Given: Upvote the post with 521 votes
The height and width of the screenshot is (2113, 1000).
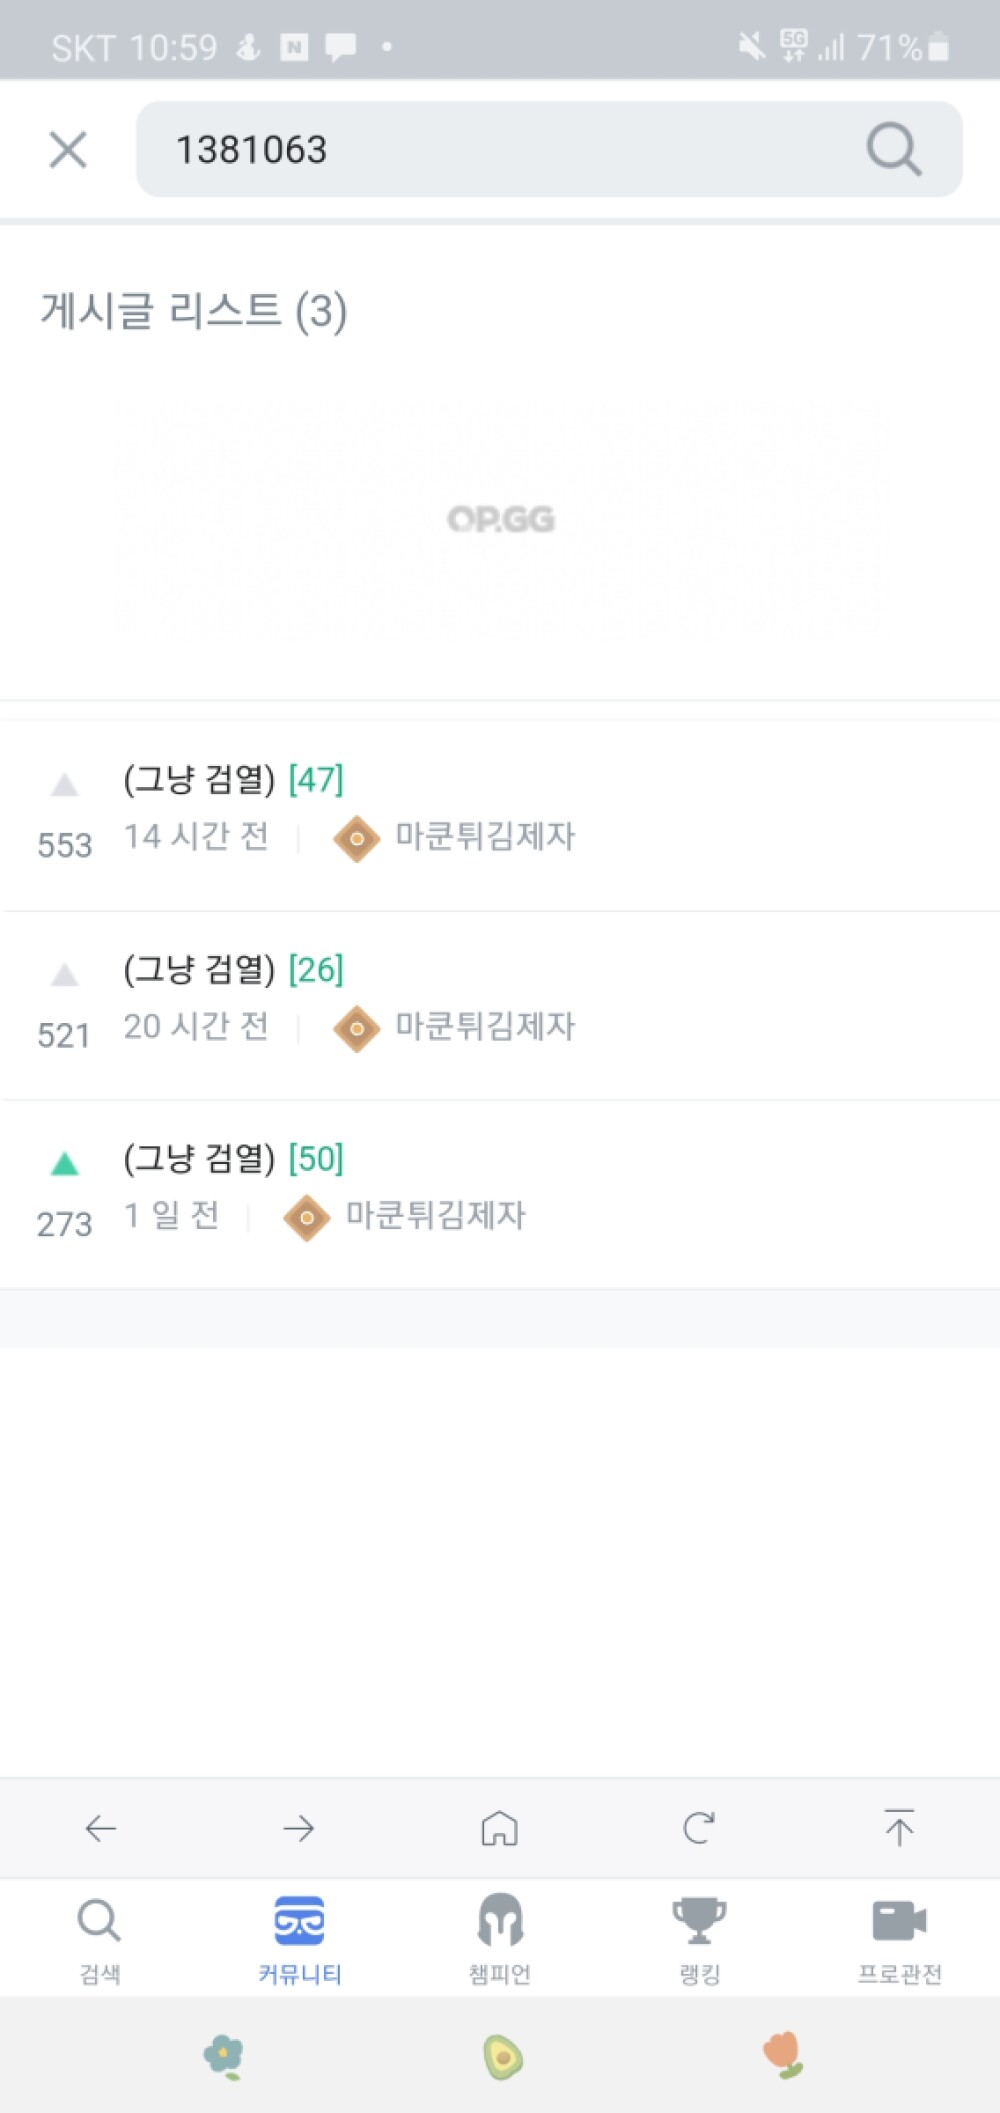Looking at the screenshot, I should 65,974.
